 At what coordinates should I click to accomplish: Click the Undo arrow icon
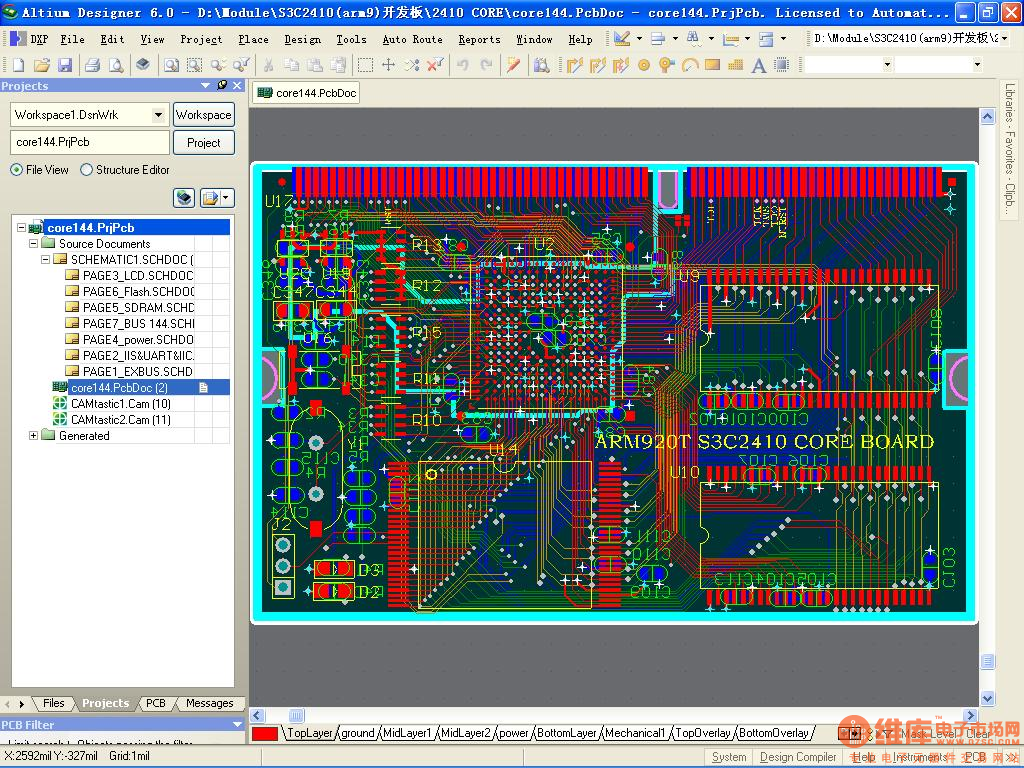(463, 65)
